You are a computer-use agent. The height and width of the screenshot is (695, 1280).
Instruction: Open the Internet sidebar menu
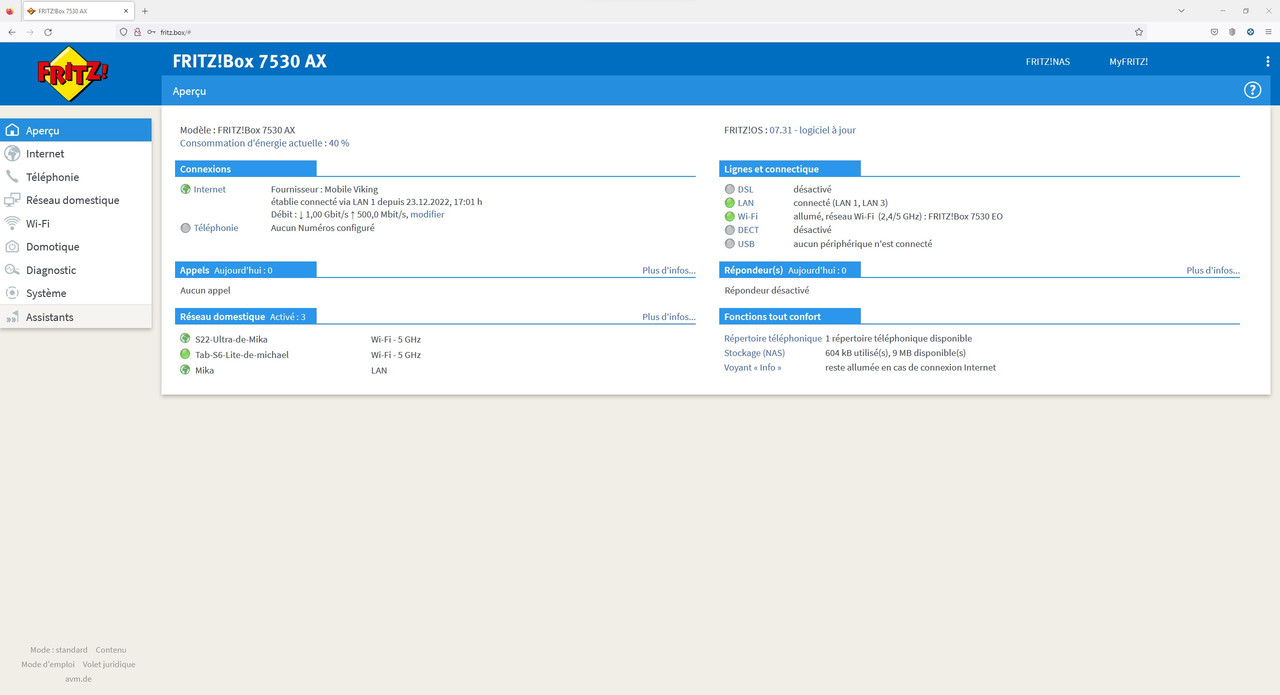point(76,154)
